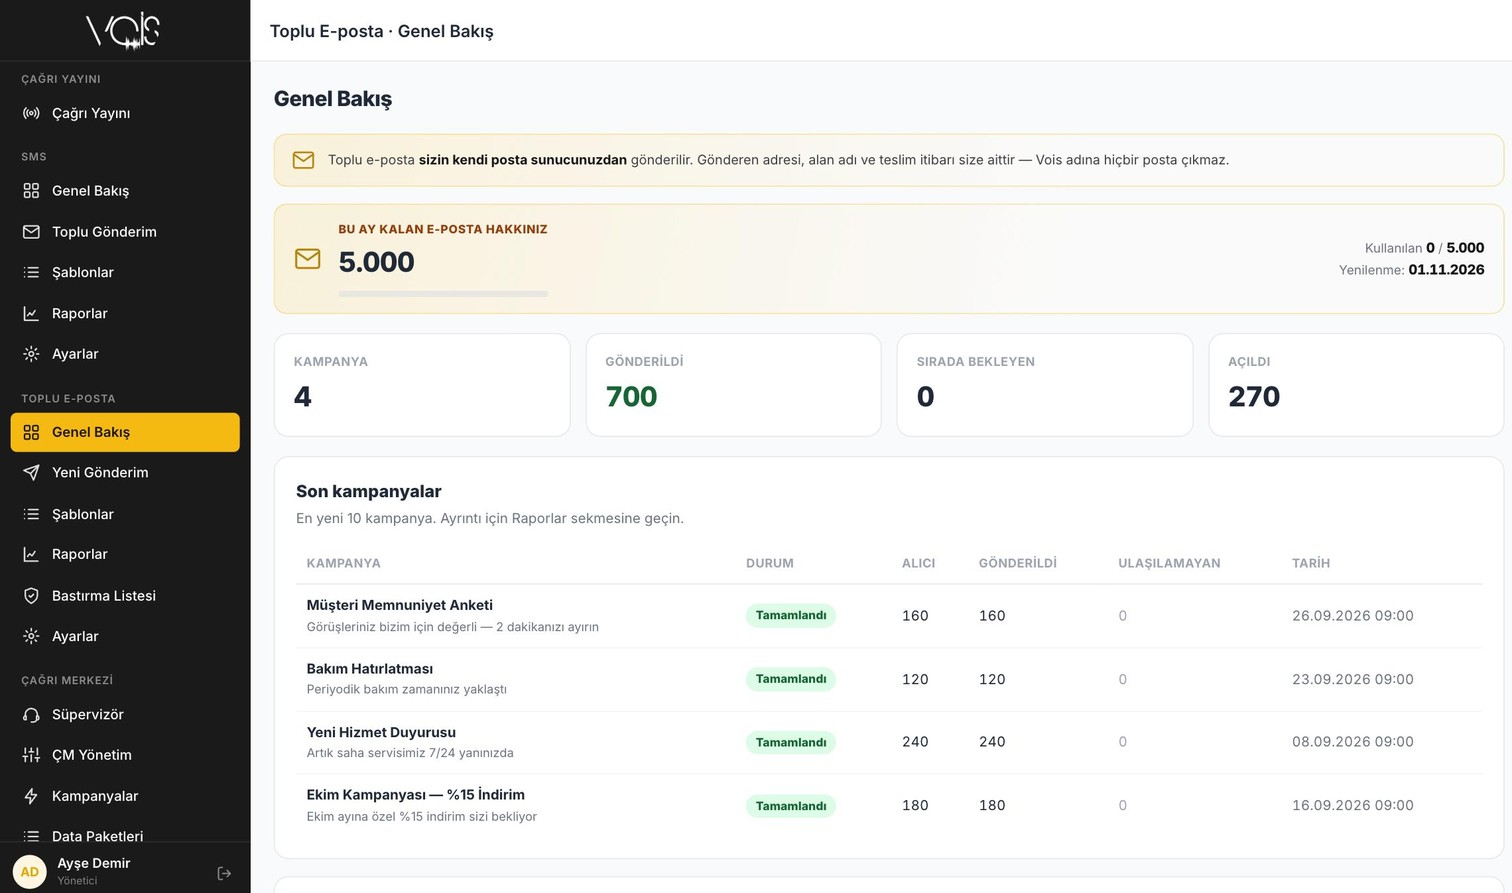Click the AD user avatar
This screenshot has width=1512, height=893.
[30, 872]
